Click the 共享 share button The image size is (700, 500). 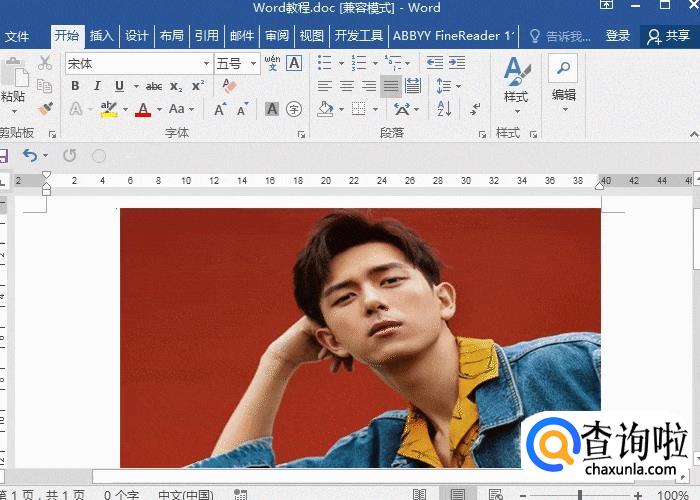click(x=669, y=36)
